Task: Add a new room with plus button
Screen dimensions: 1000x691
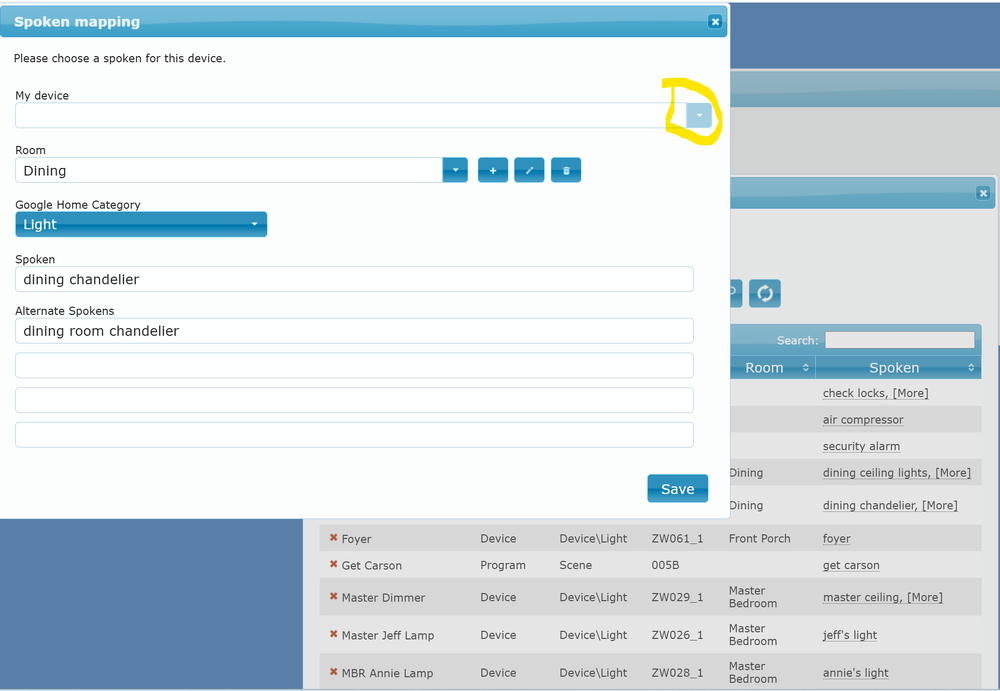Action: coord(492,170)
